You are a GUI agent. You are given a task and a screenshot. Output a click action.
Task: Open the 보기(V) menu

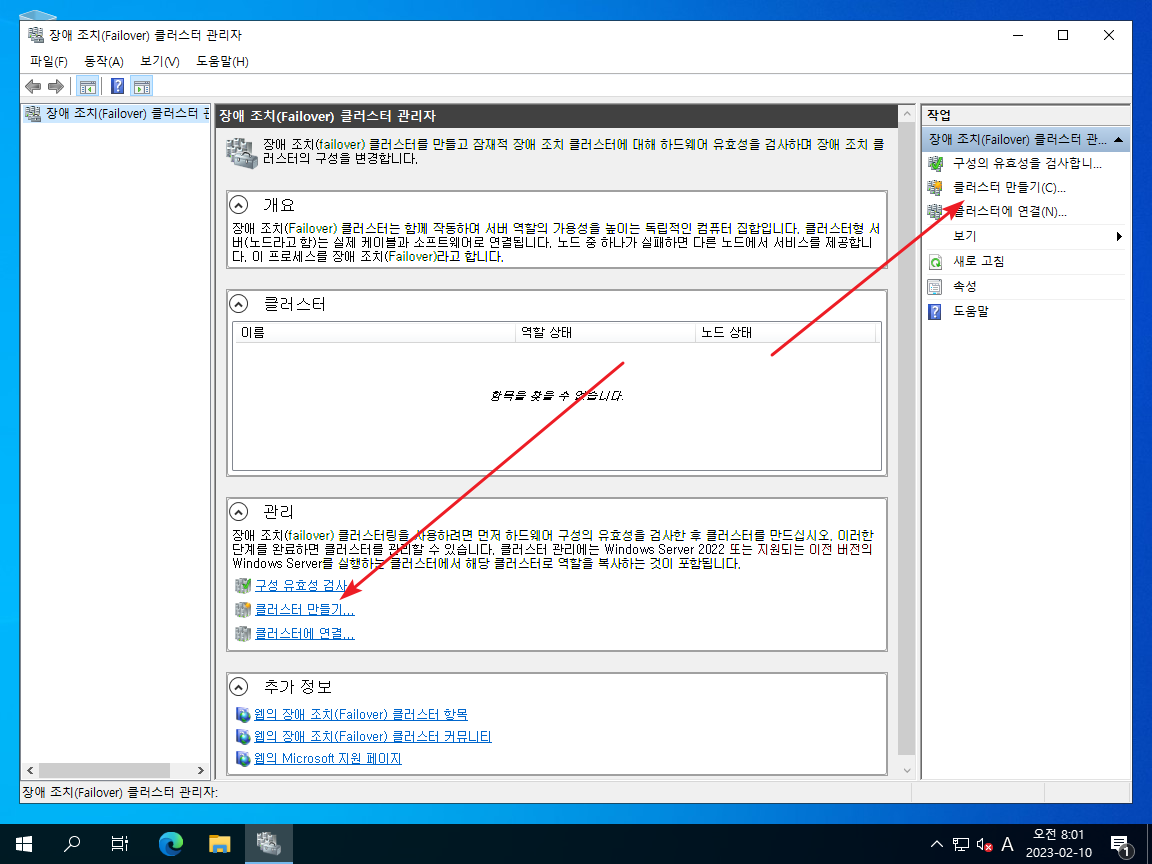coord(159,62)
